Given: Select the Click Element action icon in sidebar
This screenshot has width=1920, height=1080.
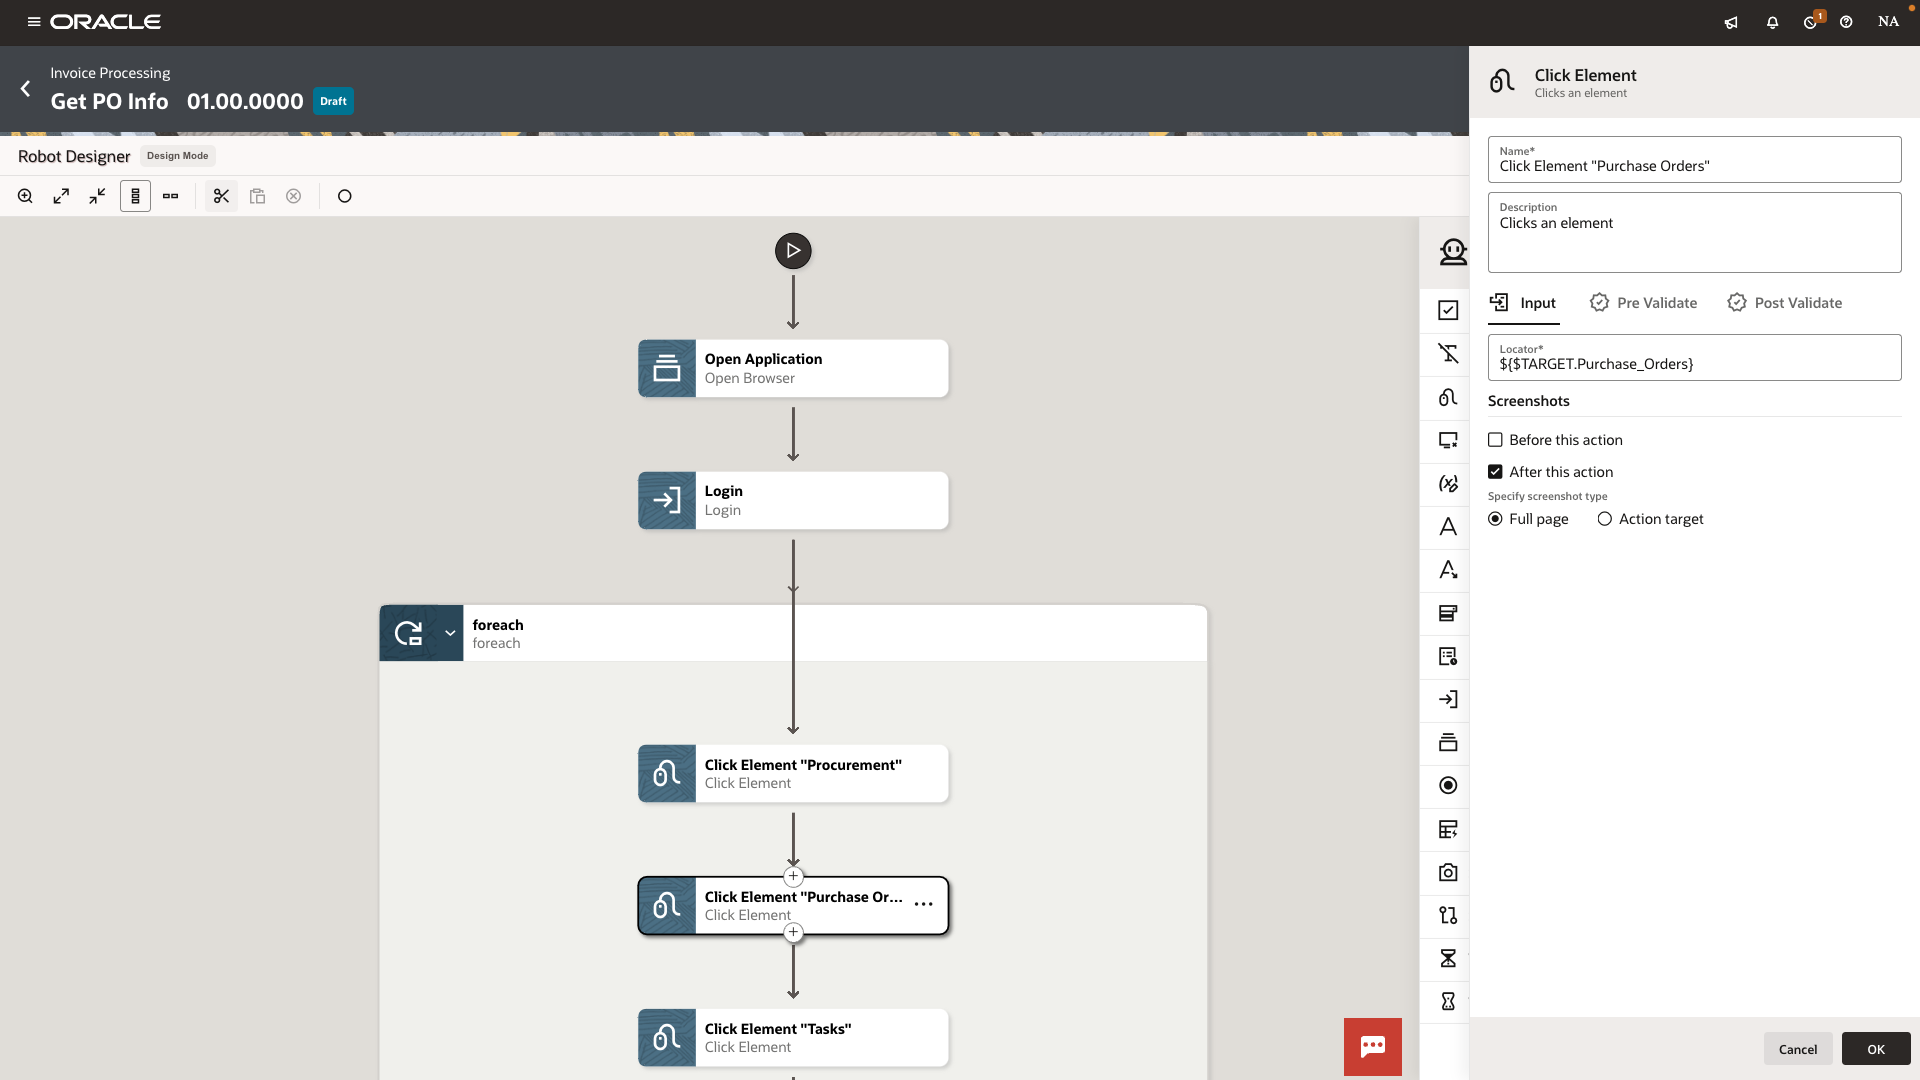Looking at the screenshot, I should click(1447, 397).
